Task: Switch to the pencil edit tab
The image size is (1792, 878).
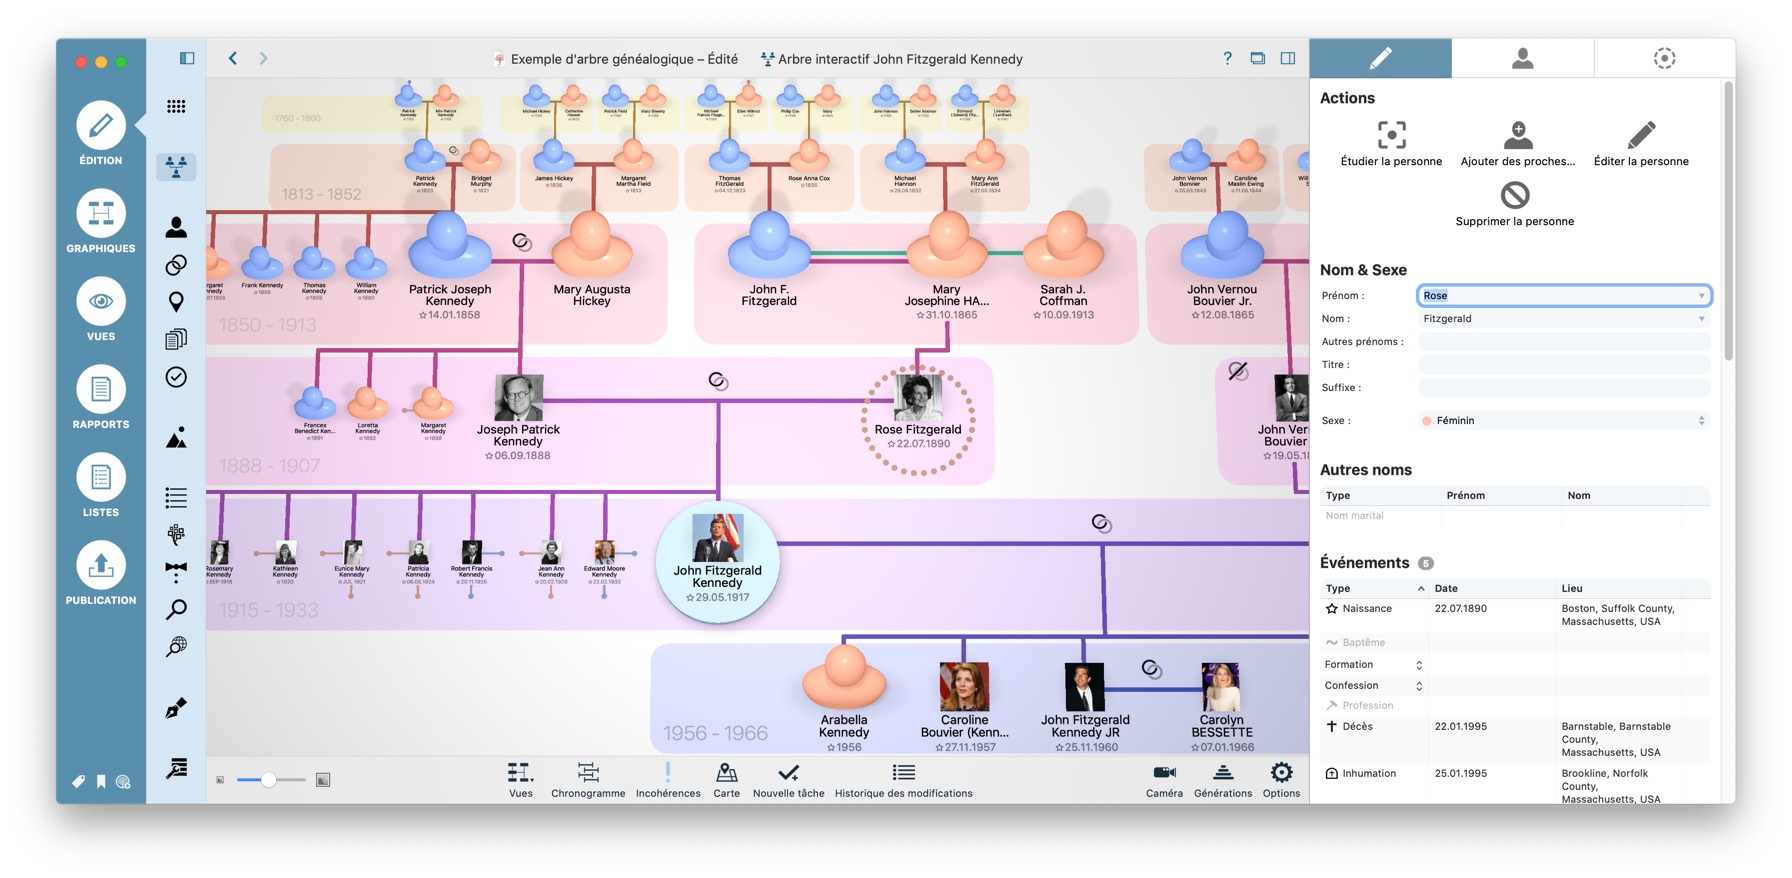Action: [1381, 58]
